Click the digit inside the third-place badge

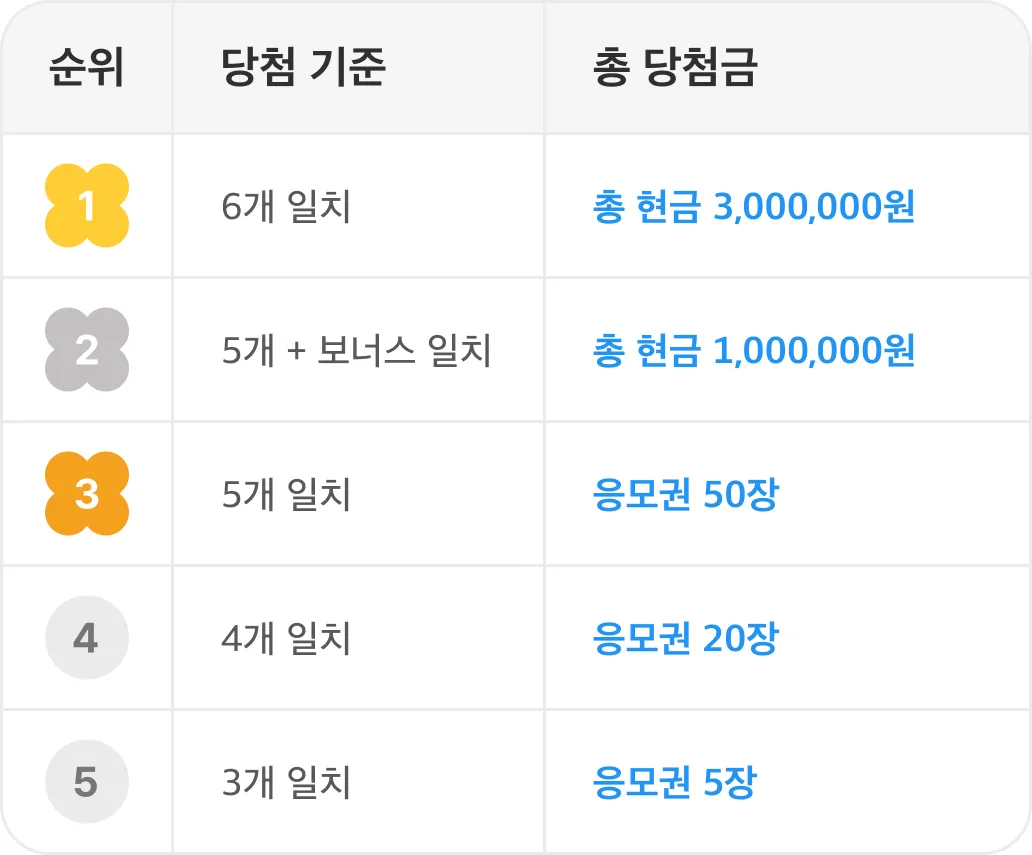[87, 494]
